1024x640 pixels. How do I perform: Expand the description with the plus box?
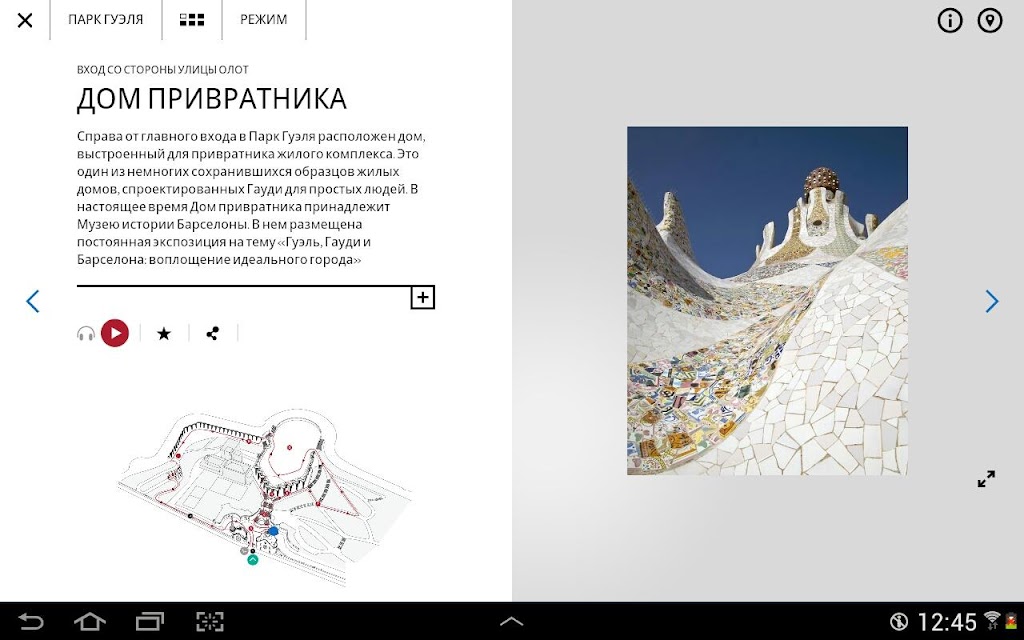(x=423, y=298)
